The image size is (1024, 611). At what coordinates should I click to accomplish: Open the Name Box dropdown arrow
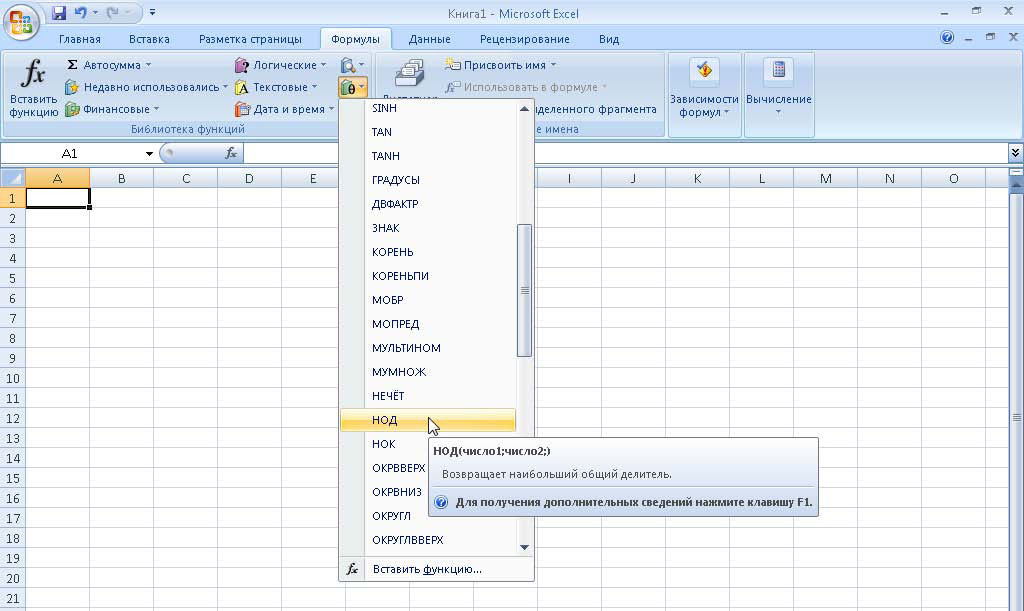(x=149, y=153)
